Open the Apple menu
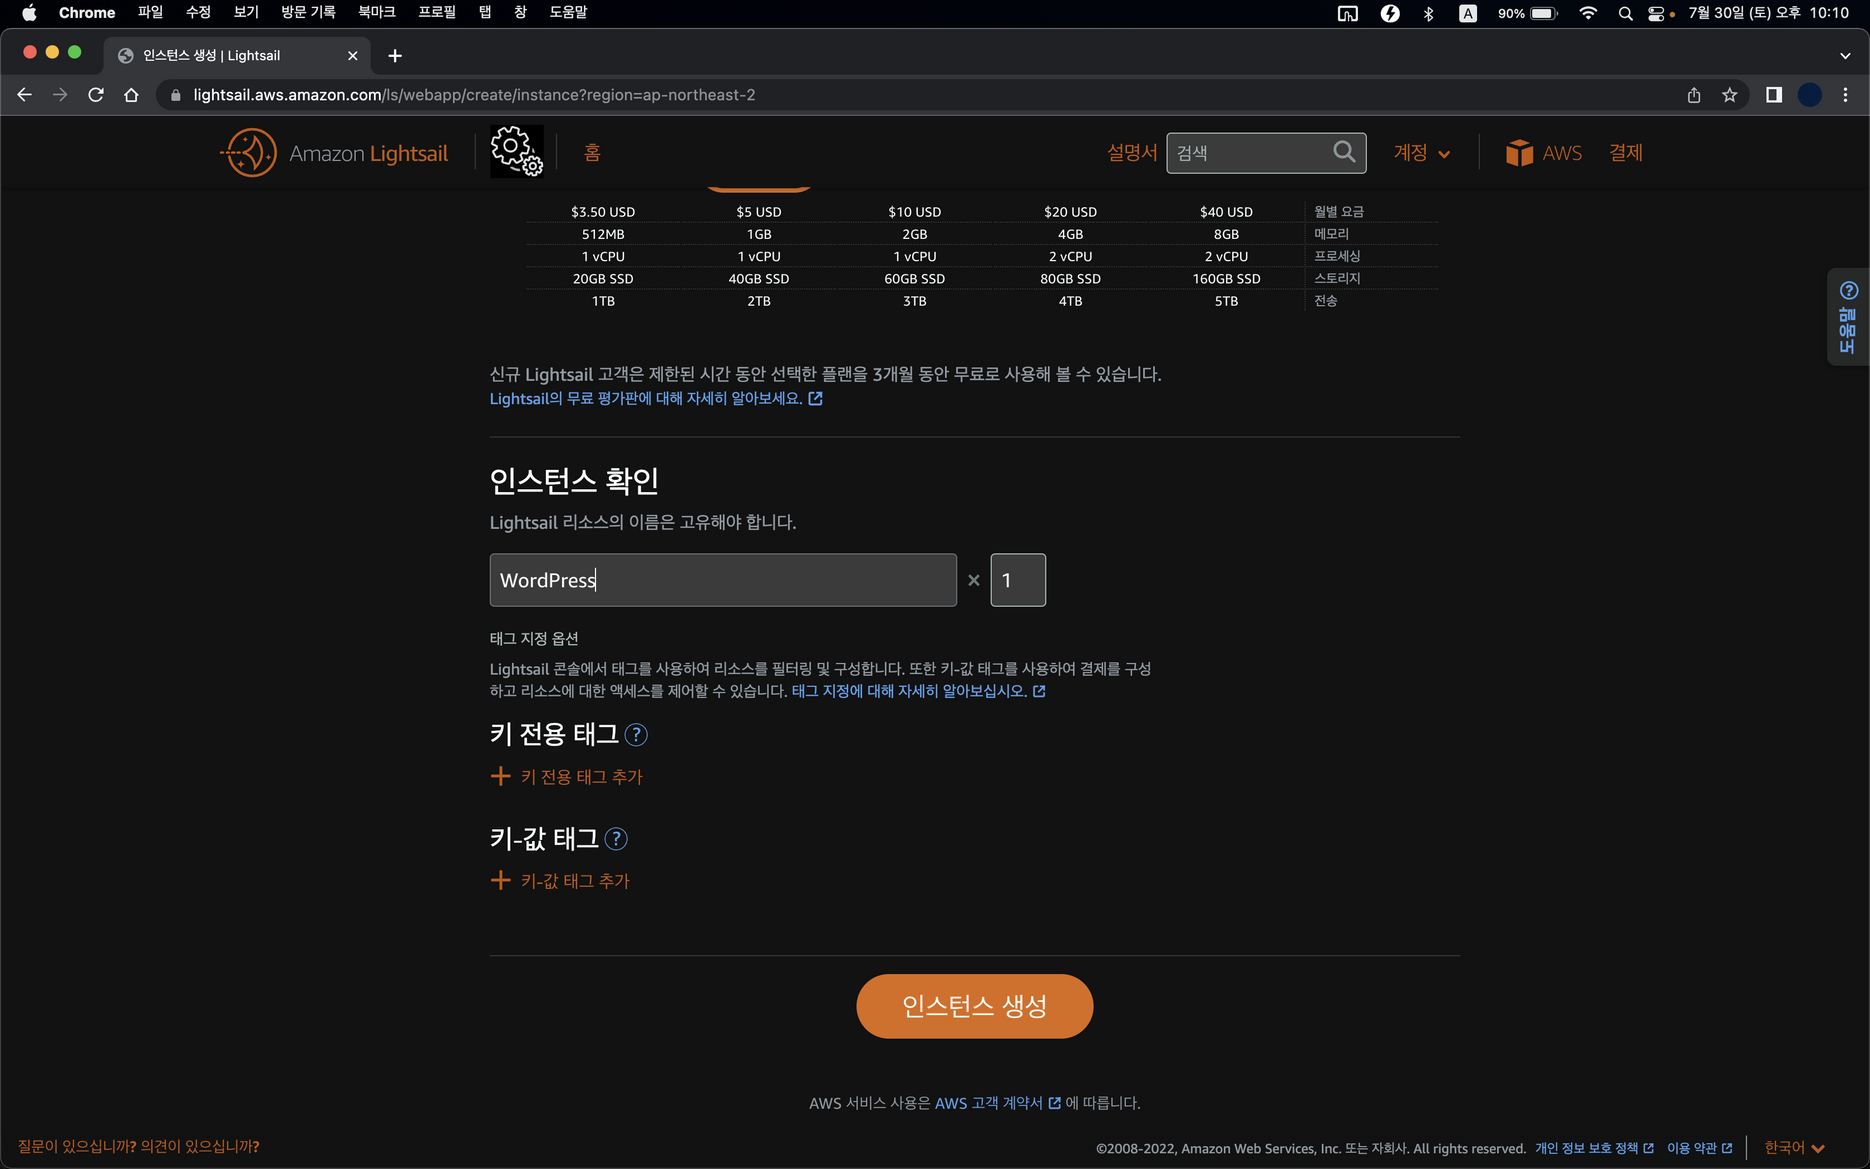Image resolution: width=1870 pixels, height=1169 pixels. pyautogui.click(x=29, y=13)
